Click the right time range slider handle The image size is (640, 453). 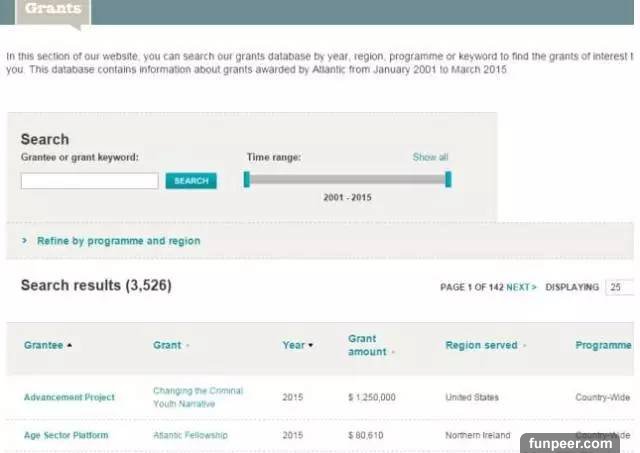pos(448,179)
